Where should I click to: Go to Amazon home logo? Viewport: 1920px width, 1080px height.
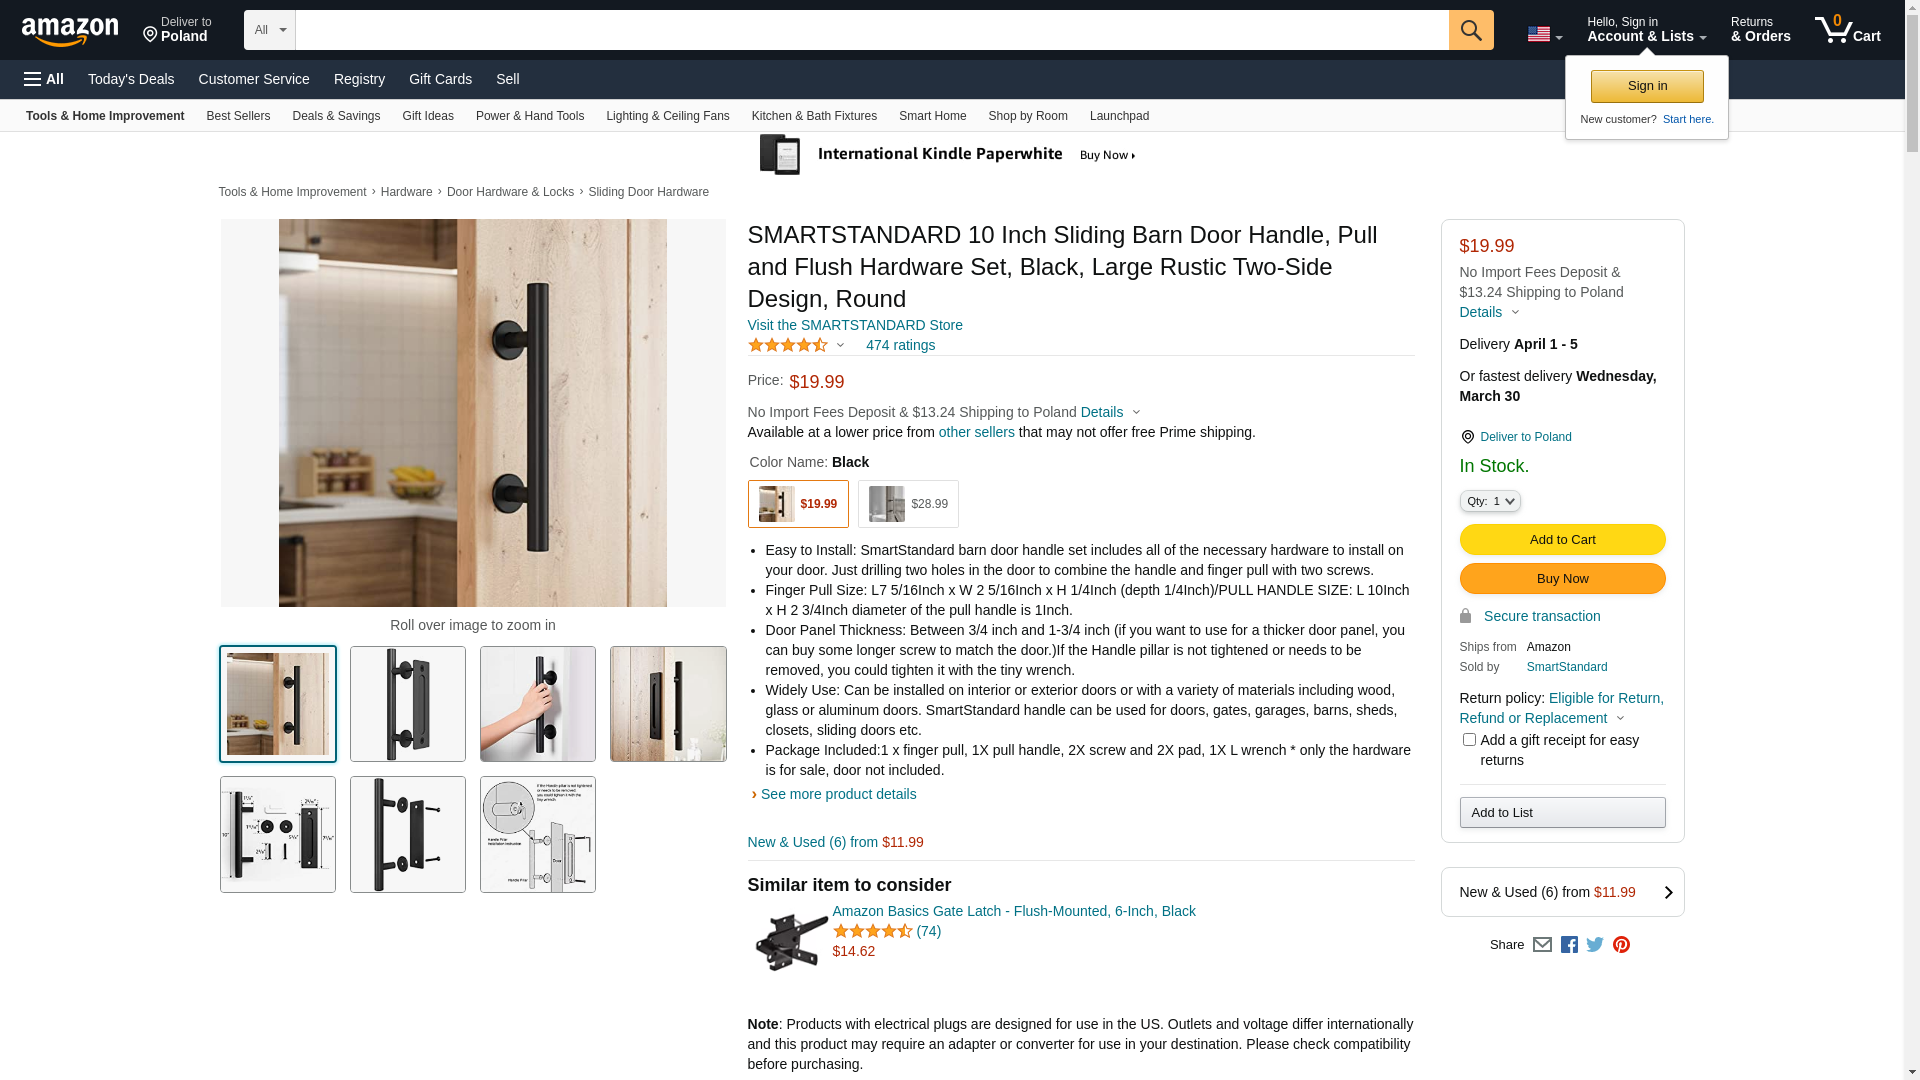(x=70, y=32)
